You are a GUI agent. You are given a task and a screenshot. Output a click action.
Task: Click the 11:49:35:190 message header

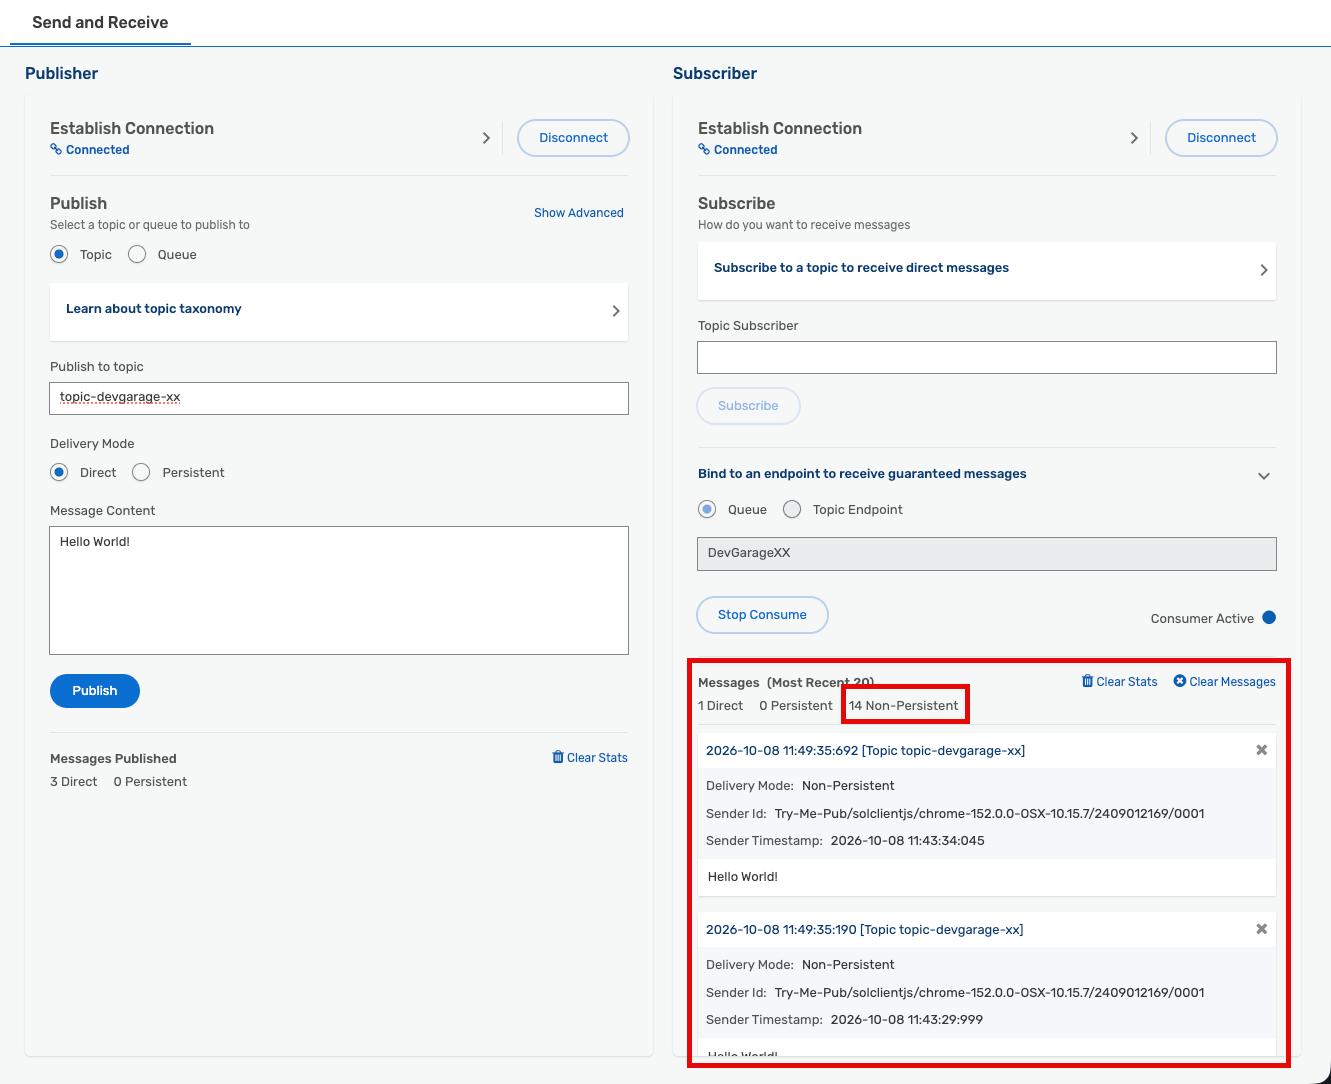pyautogui.click(x=864, y=930)
